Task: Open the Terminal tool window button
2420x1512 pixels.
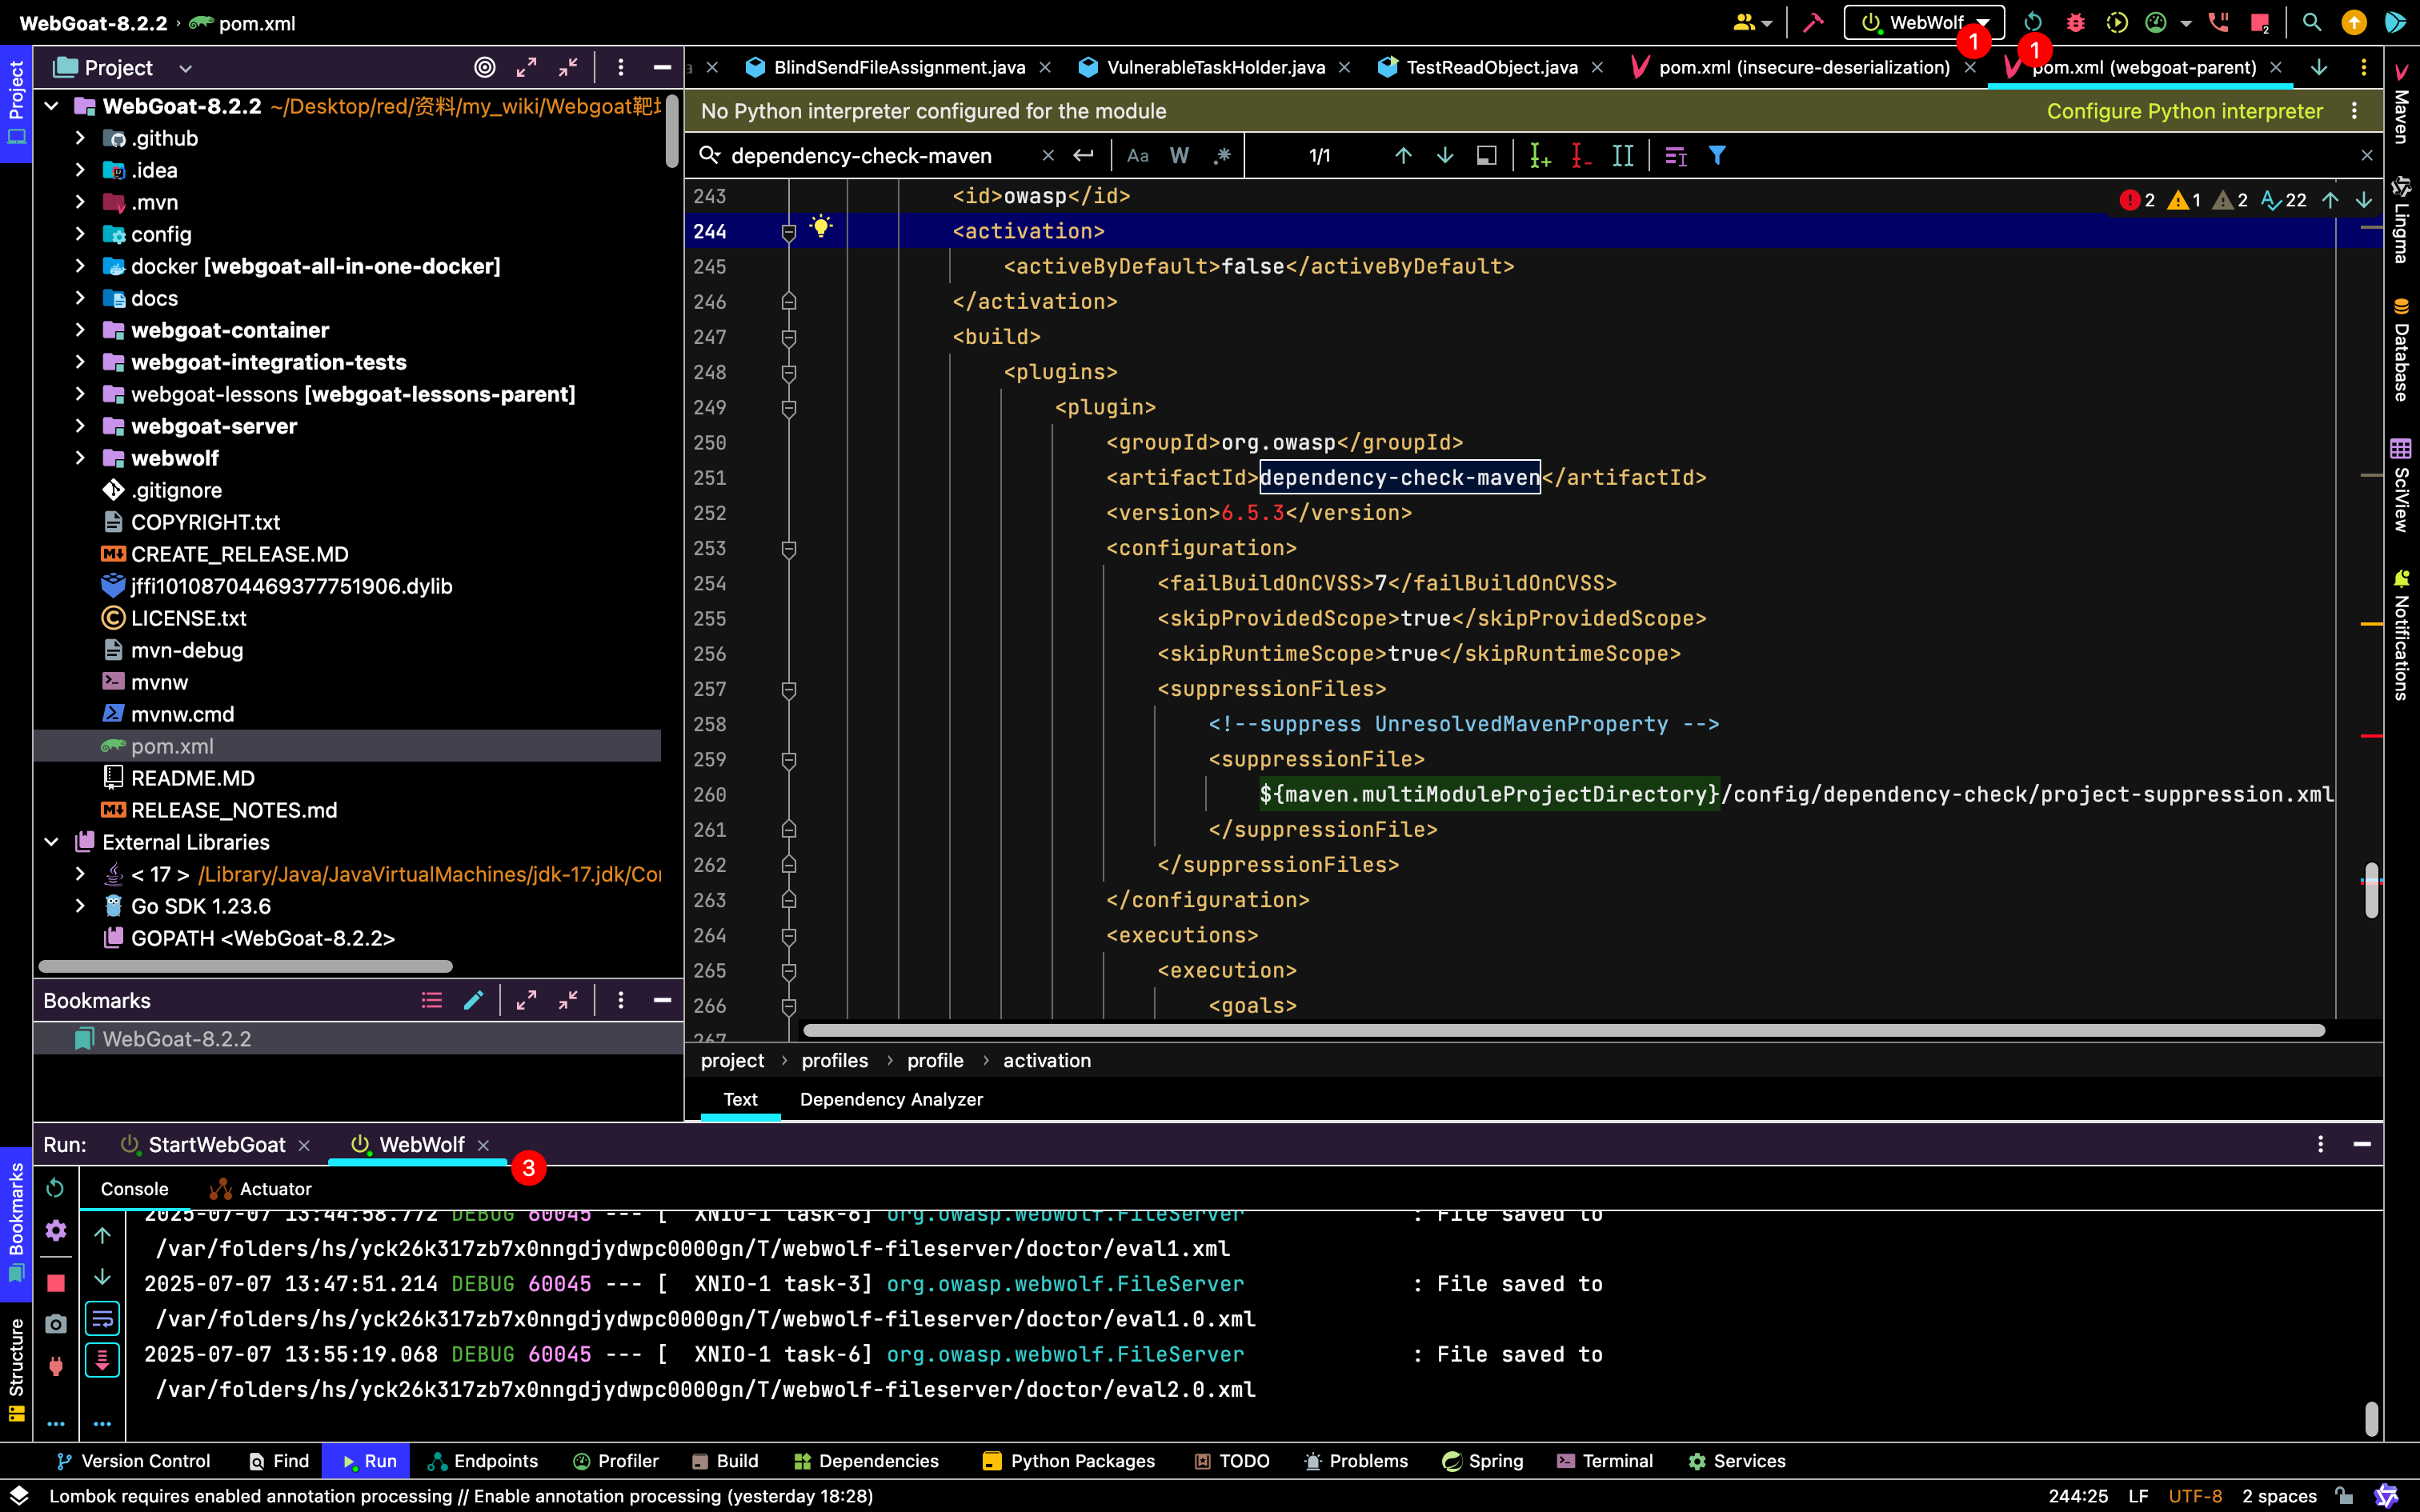Action: click(x=1605, y=1461)
